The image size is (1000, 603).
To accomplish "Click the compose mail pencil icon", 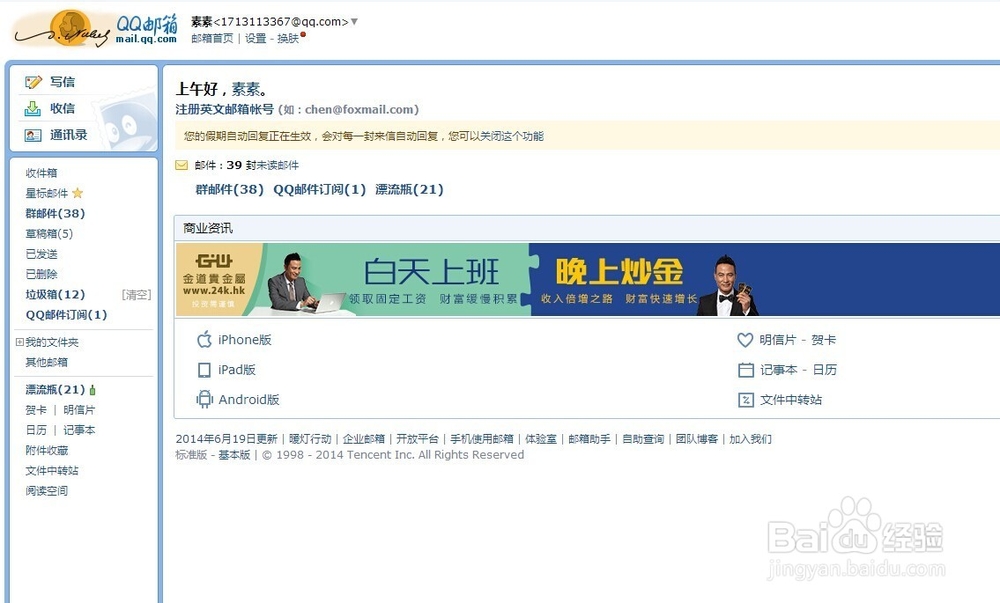I will coord(33,82).
